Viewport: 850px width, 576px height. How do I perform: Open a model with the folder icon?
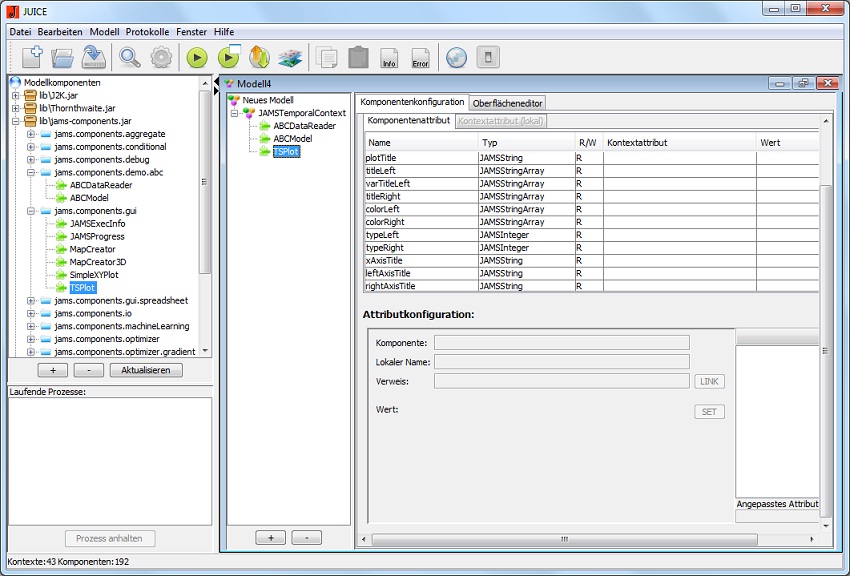click(63, 57)
